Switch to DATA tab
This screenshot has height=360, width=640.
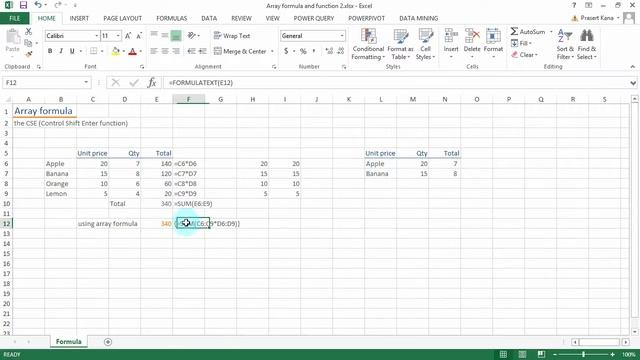point(209,18)
